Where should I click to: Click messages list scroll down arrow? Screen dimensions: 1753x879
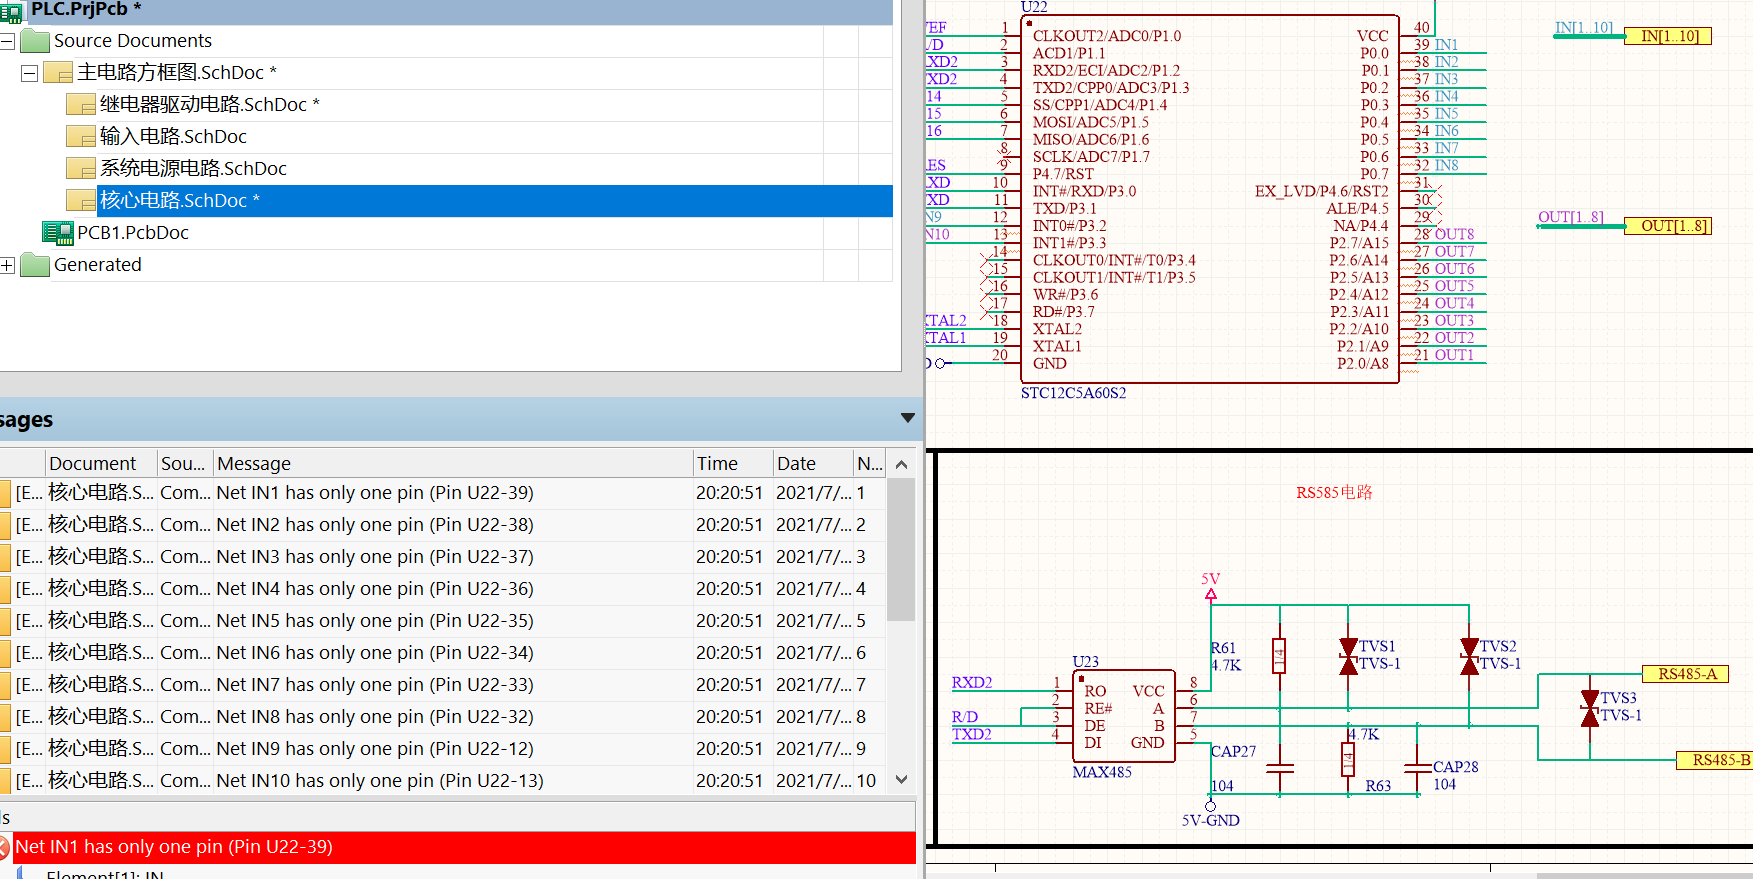901,780
